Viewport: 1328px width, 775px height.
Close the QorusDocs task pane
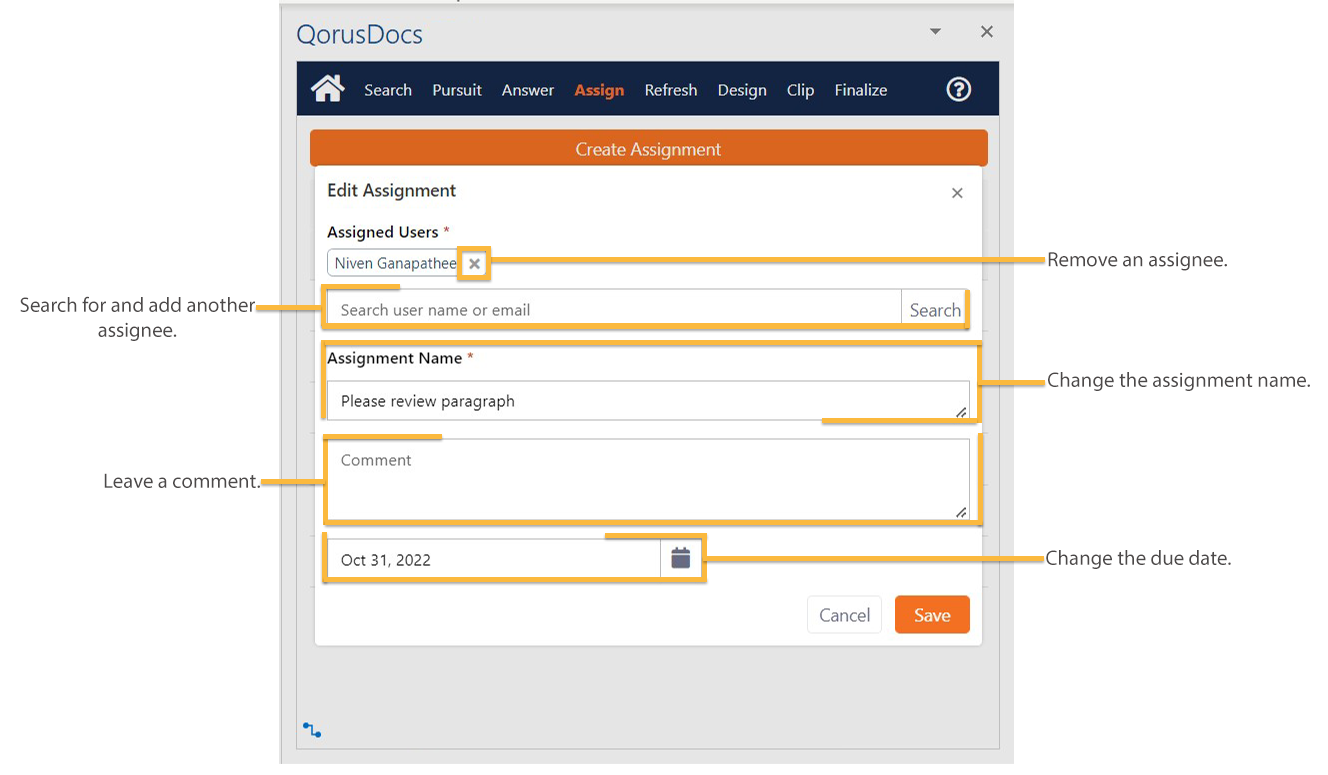point(986,32)
